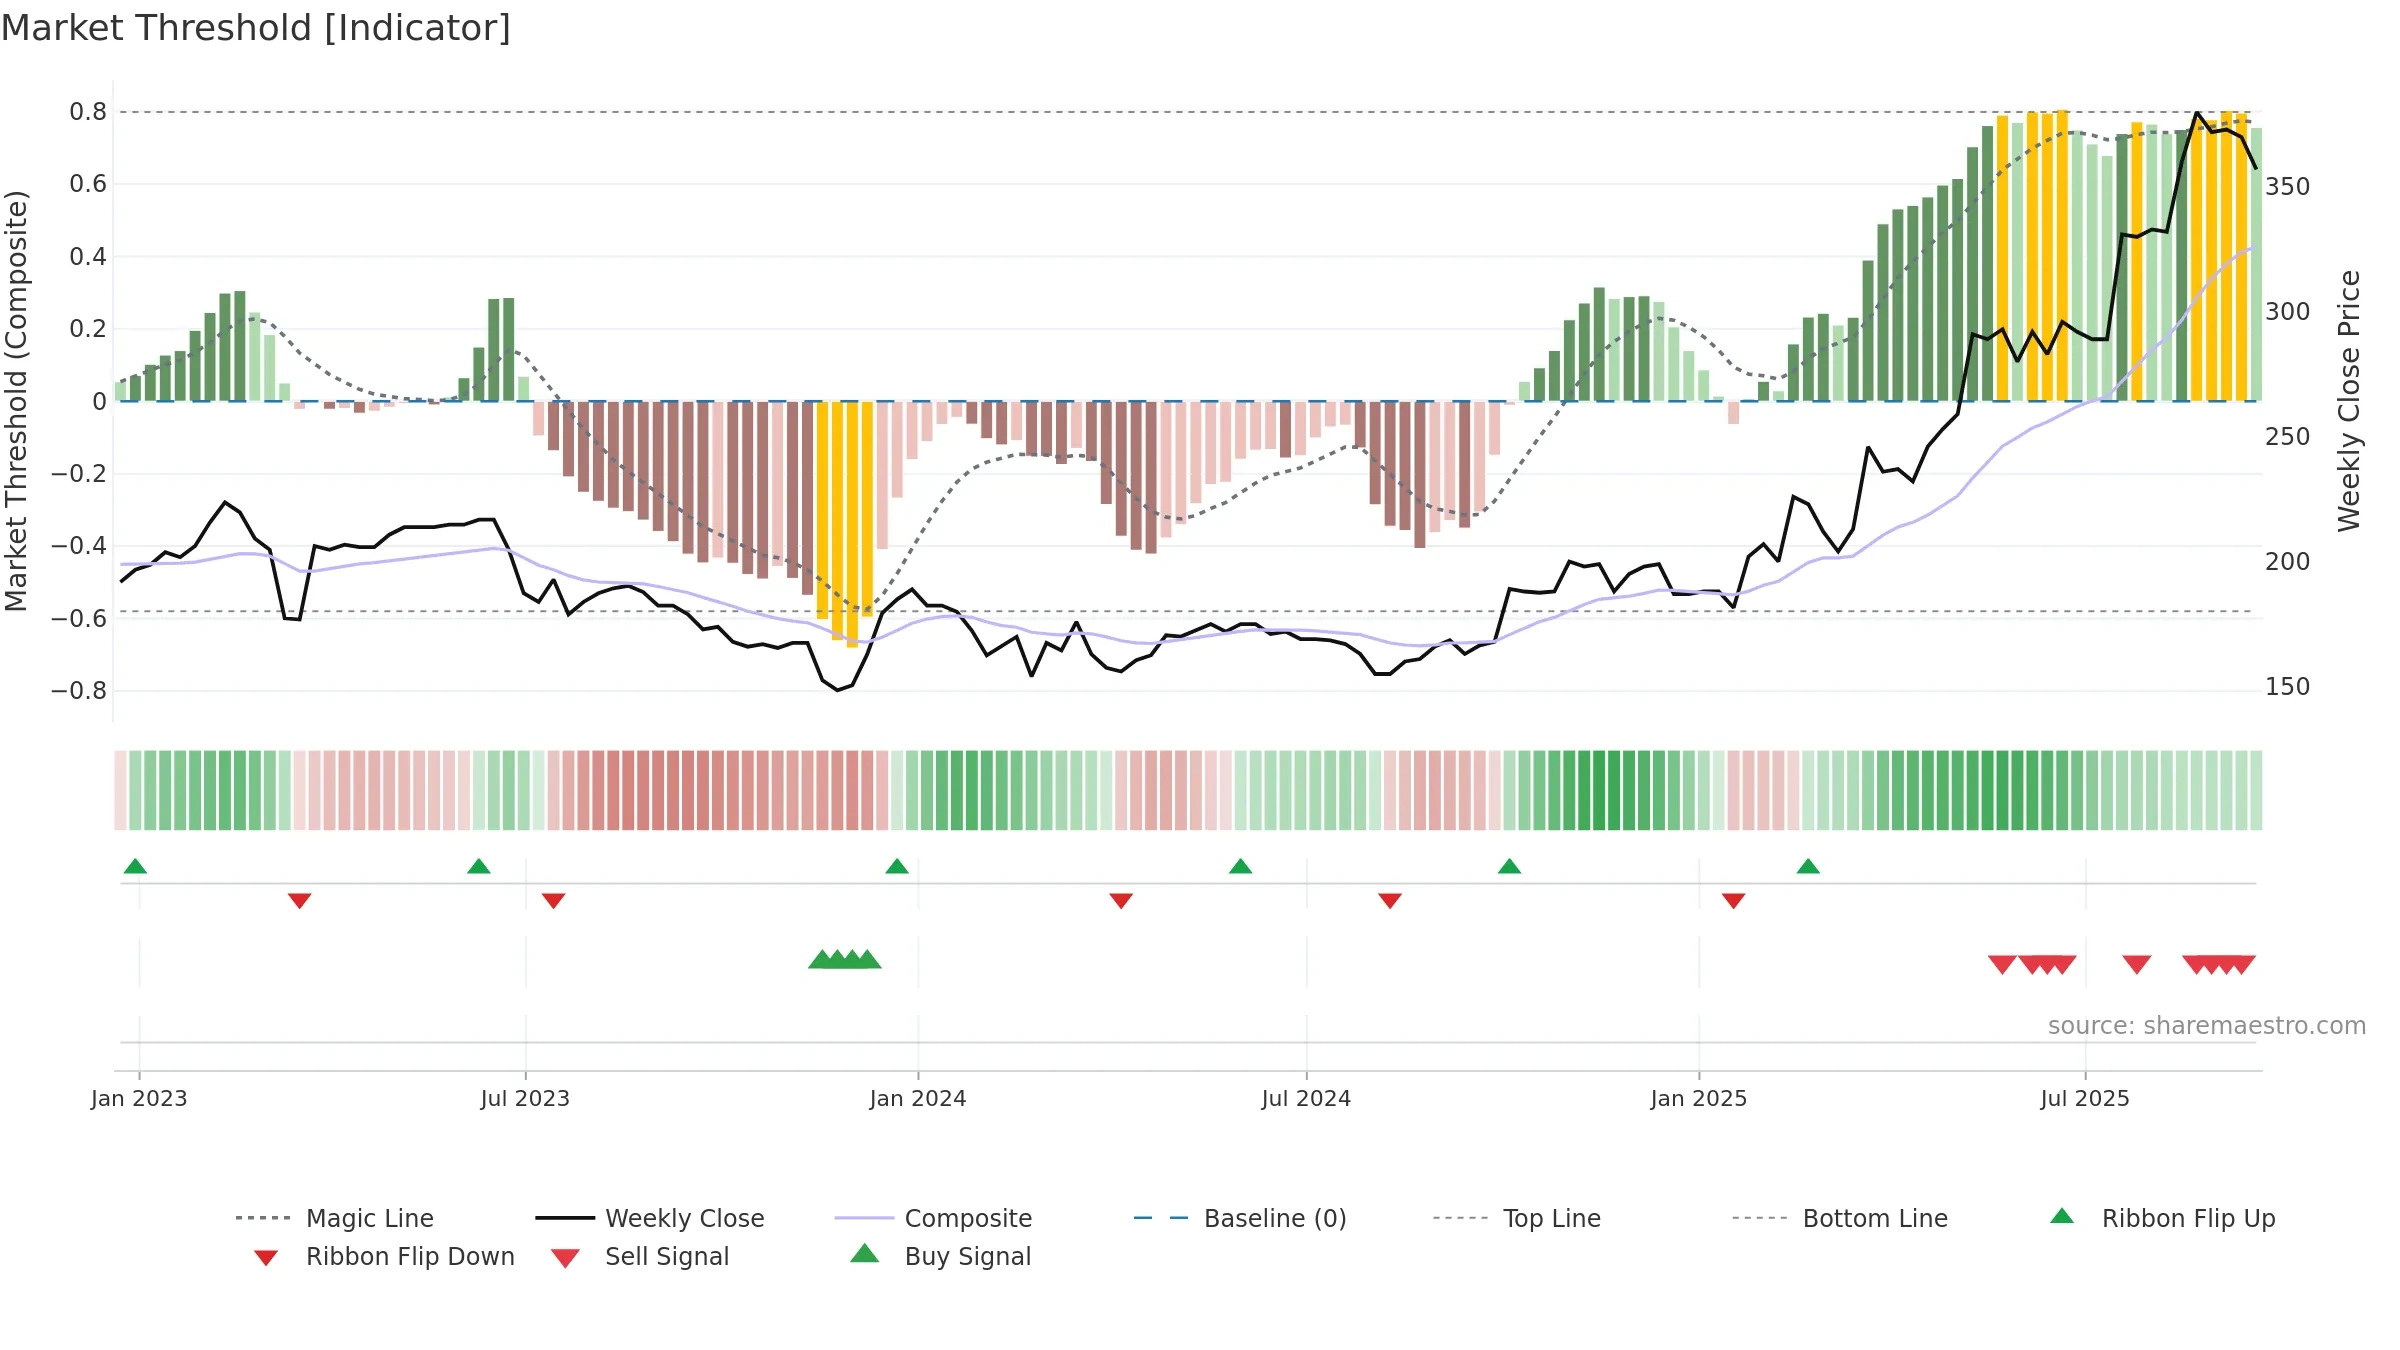
Task: Click the 350 right axis tick label
Action: click(2288, 187)
